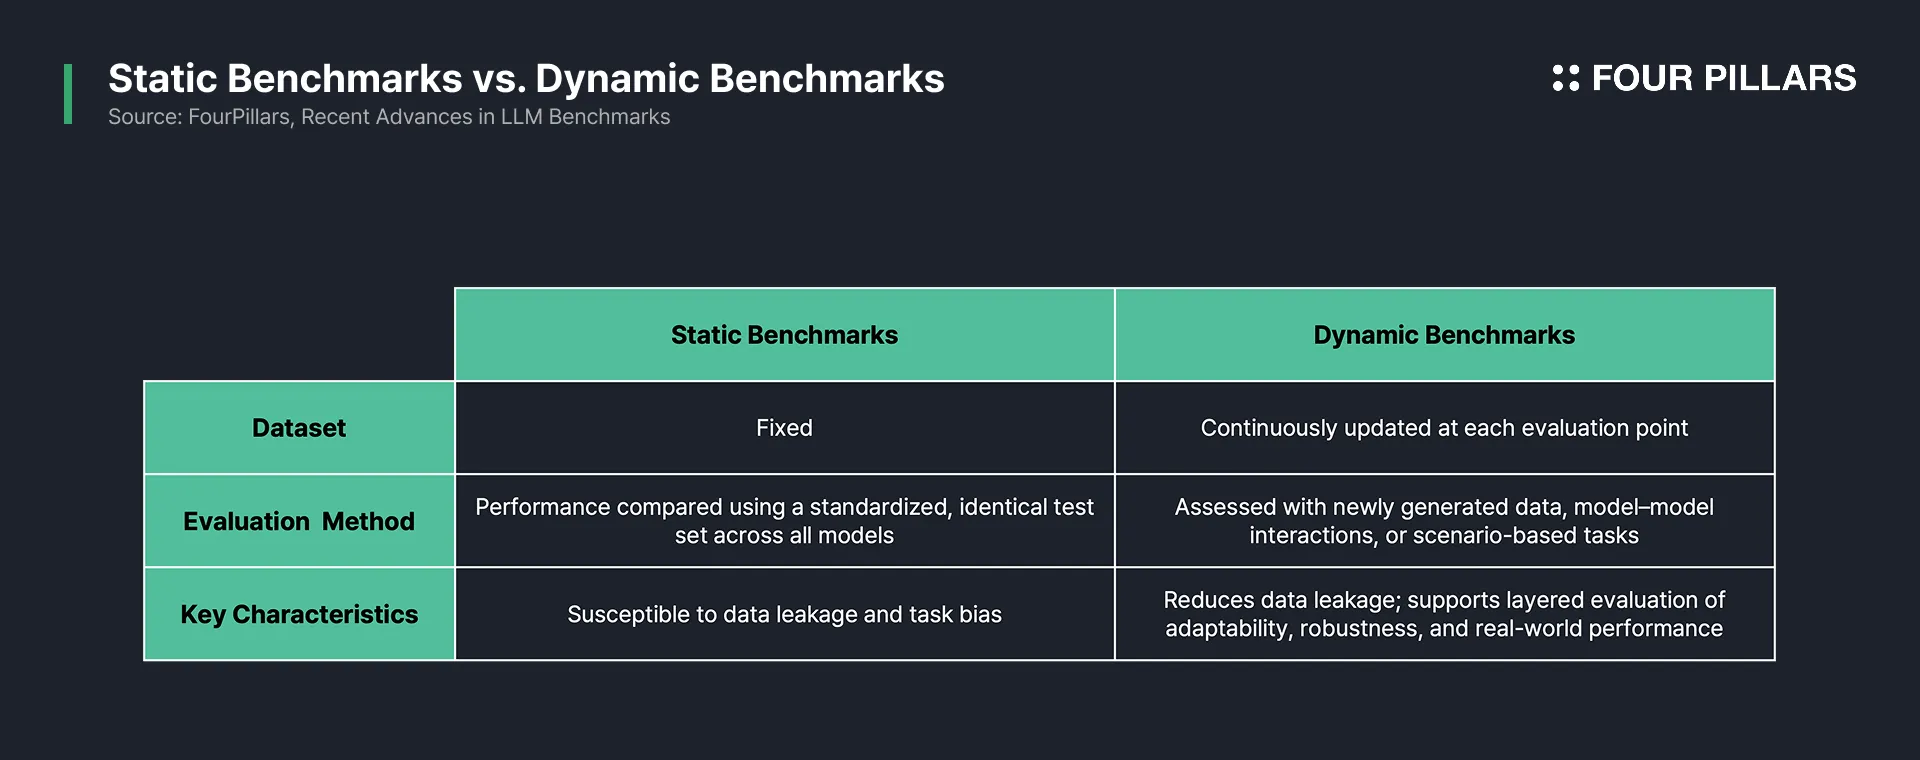This screenshot has width=1920, height=760.
Task: Select the title 'Static Benchmarks vs. Dynamic Benchmarks'
Action: point(526,79)
